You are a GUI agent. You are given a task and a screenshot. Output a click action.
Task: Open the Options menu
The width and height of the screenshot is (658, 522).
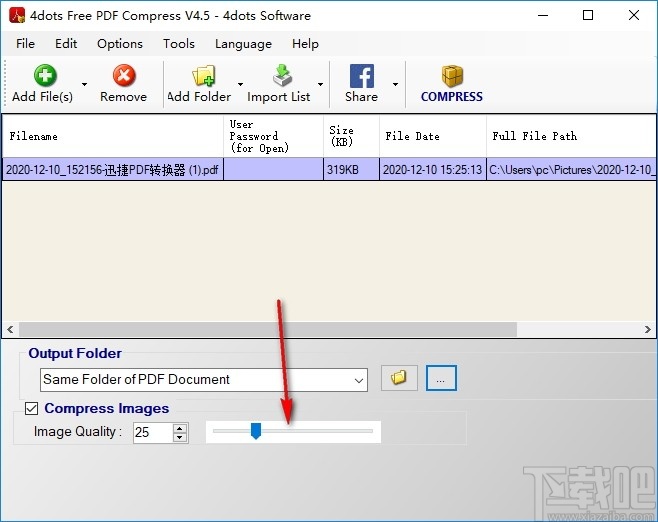click(120, 44)
